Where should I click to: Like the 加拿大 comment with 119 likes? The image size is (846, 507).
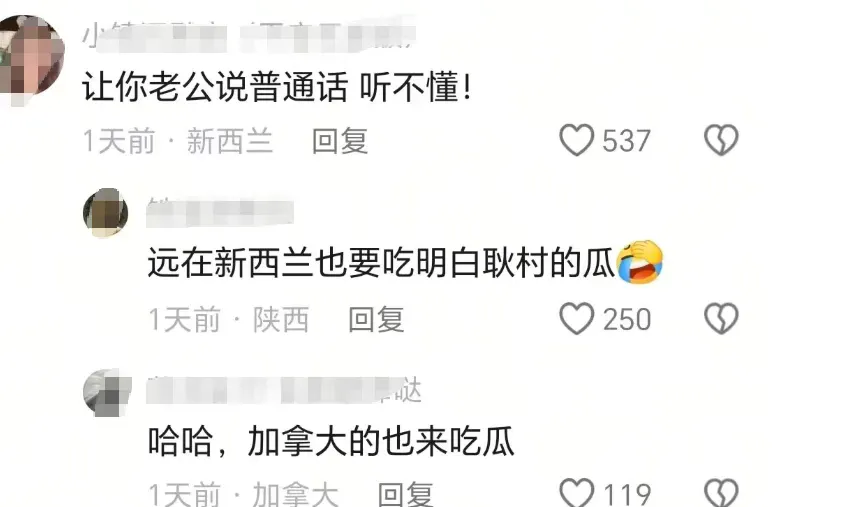[576, 492]
